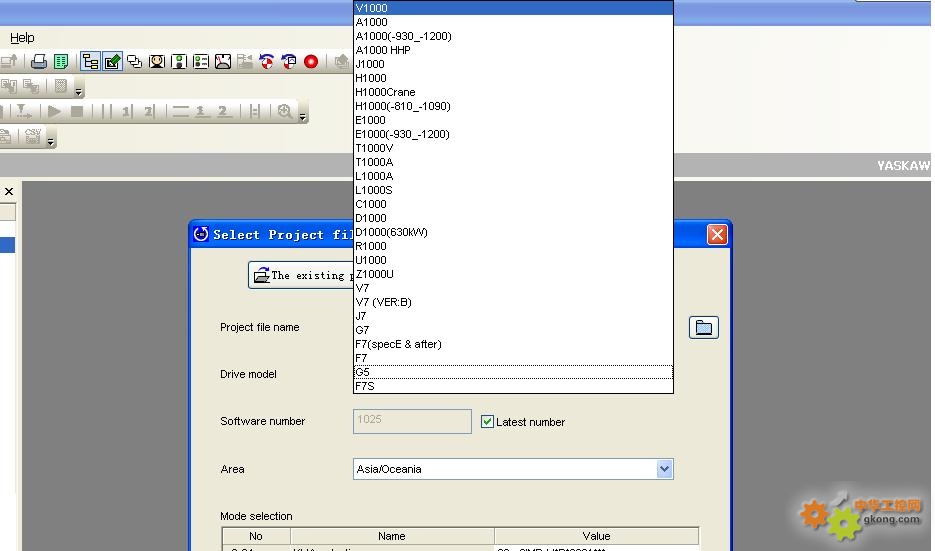Image resolution: width=935 pixels, height=551 pixels.
Task: Click the cascade windows icon
Action: coord(135,61)
